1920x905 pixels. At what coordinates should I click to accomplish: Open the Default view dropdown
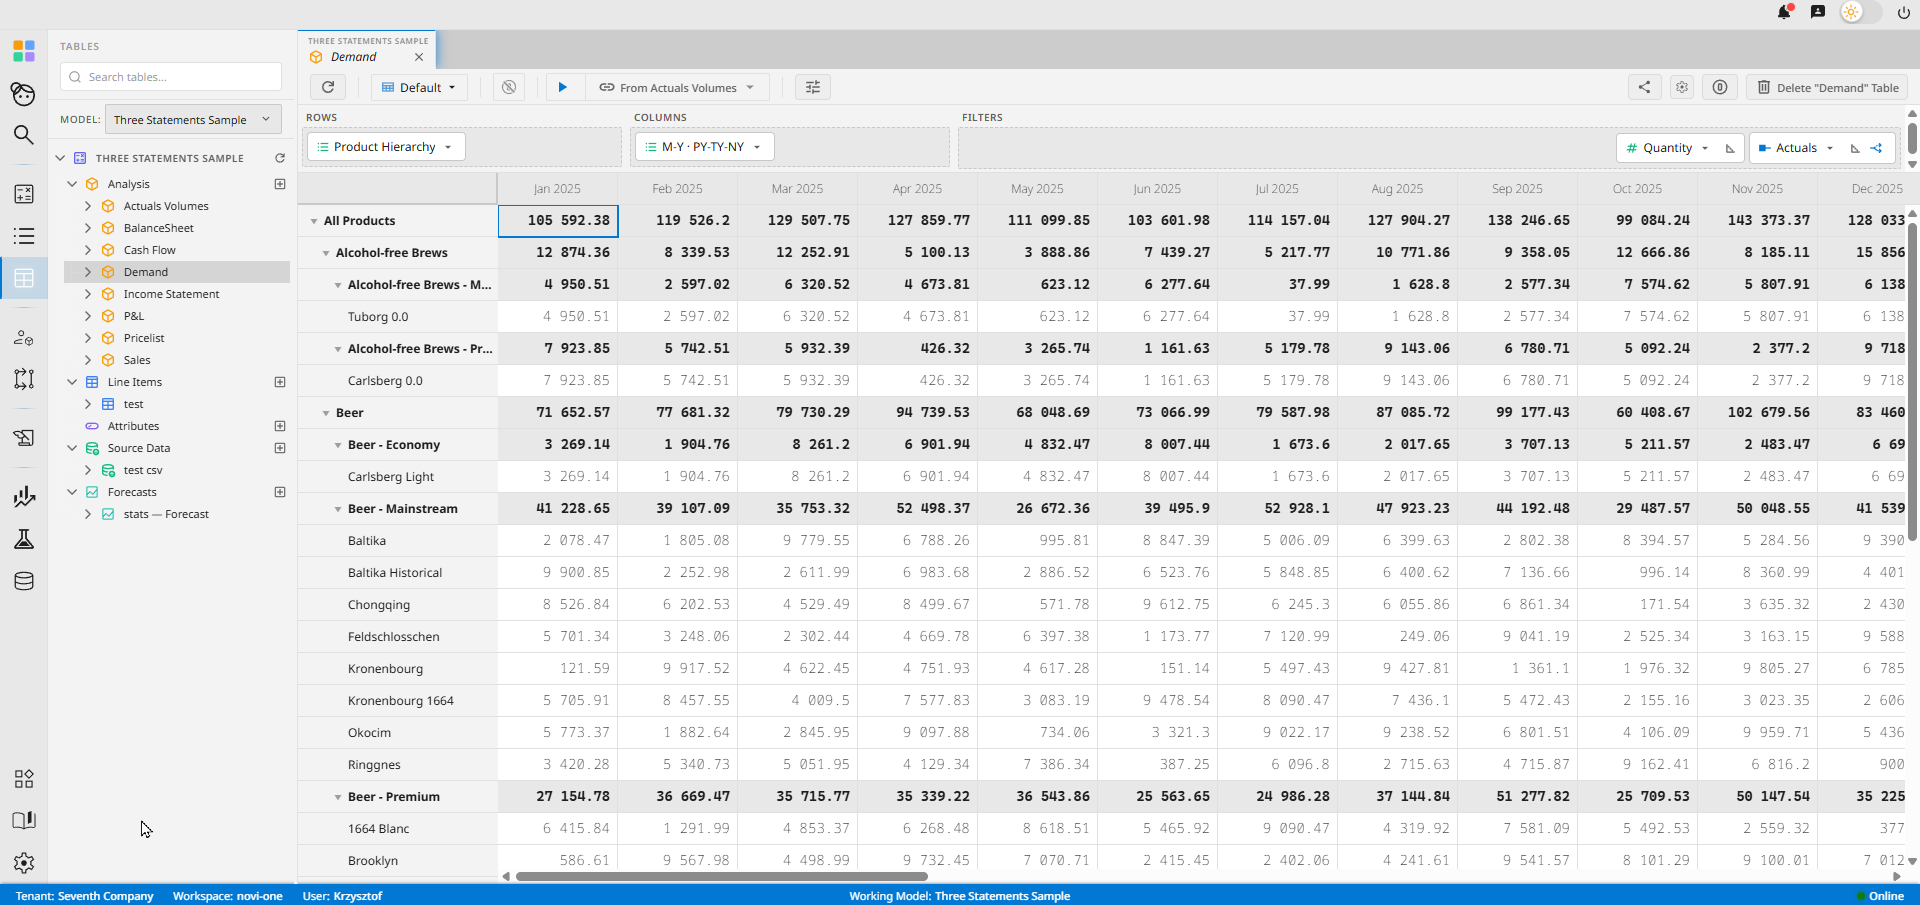tap(418, 87)
